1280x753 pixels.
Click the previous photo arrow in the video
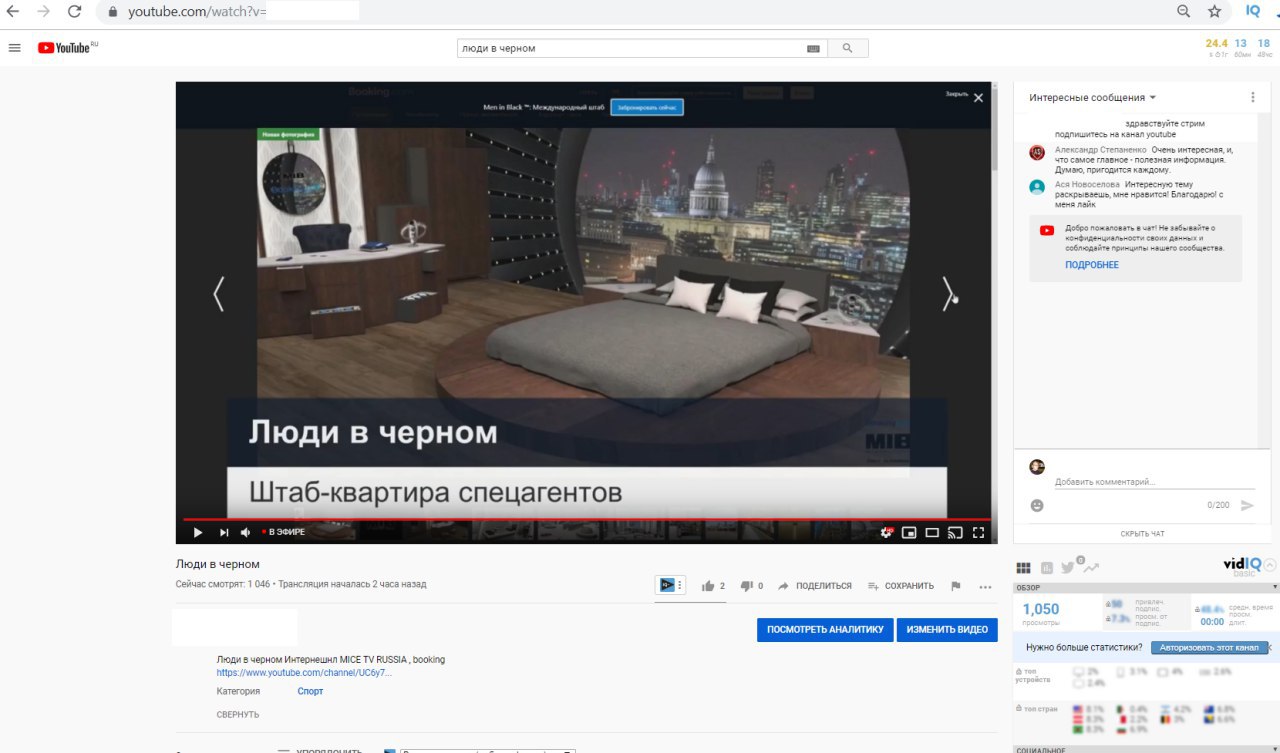pos(219,294)
